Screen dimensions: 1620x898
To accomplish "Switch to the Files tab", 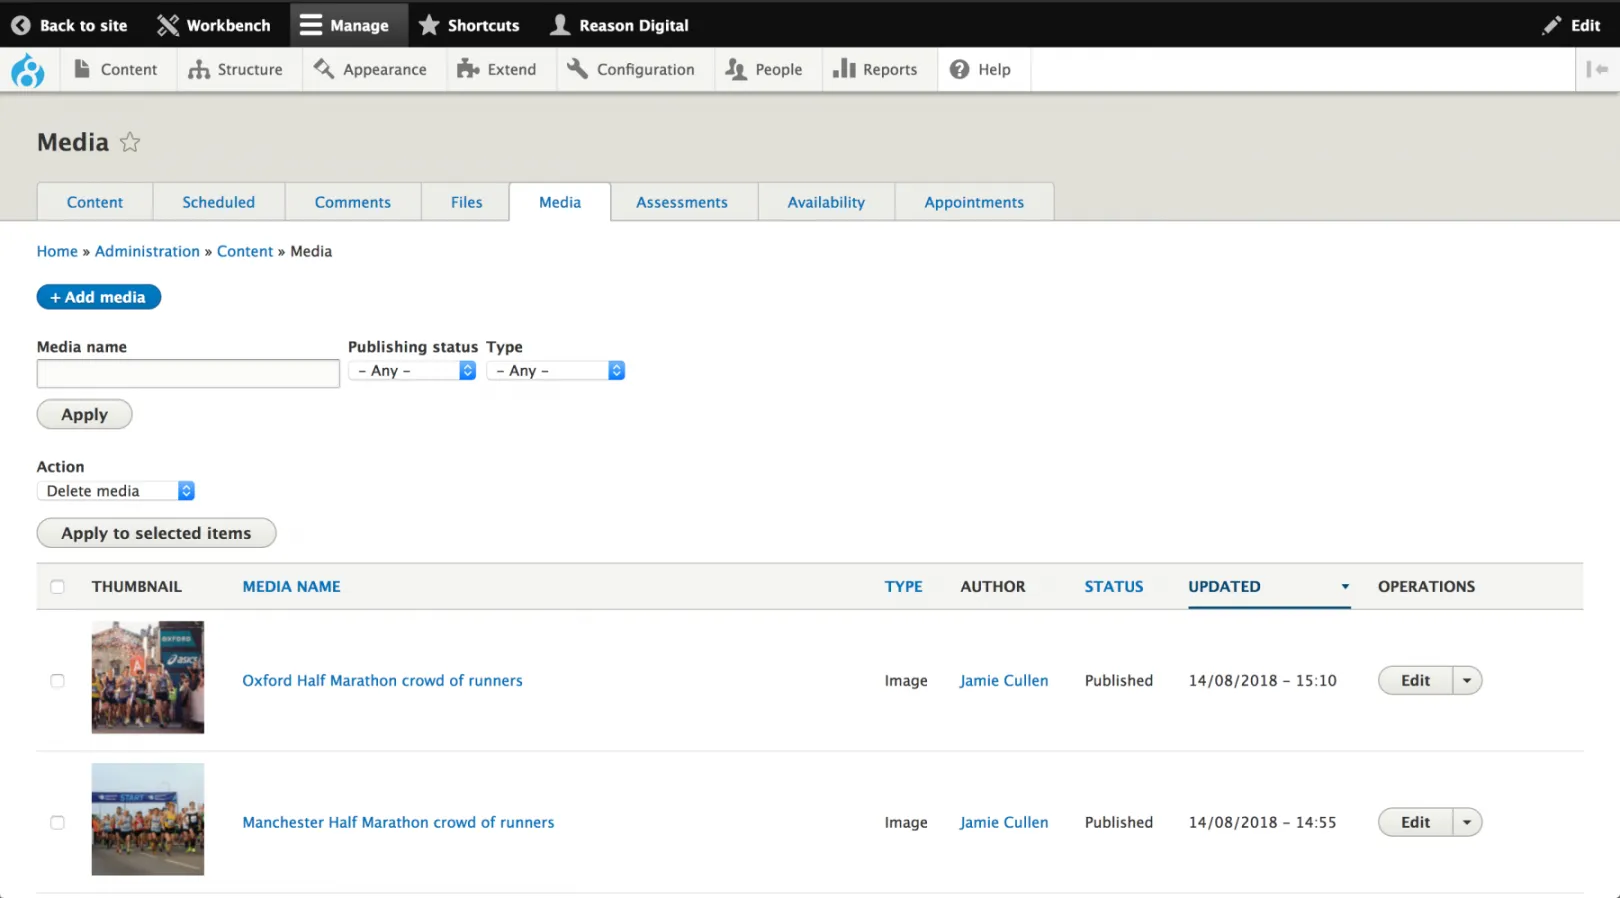I will pyautogui.click(x=466, y=202).
